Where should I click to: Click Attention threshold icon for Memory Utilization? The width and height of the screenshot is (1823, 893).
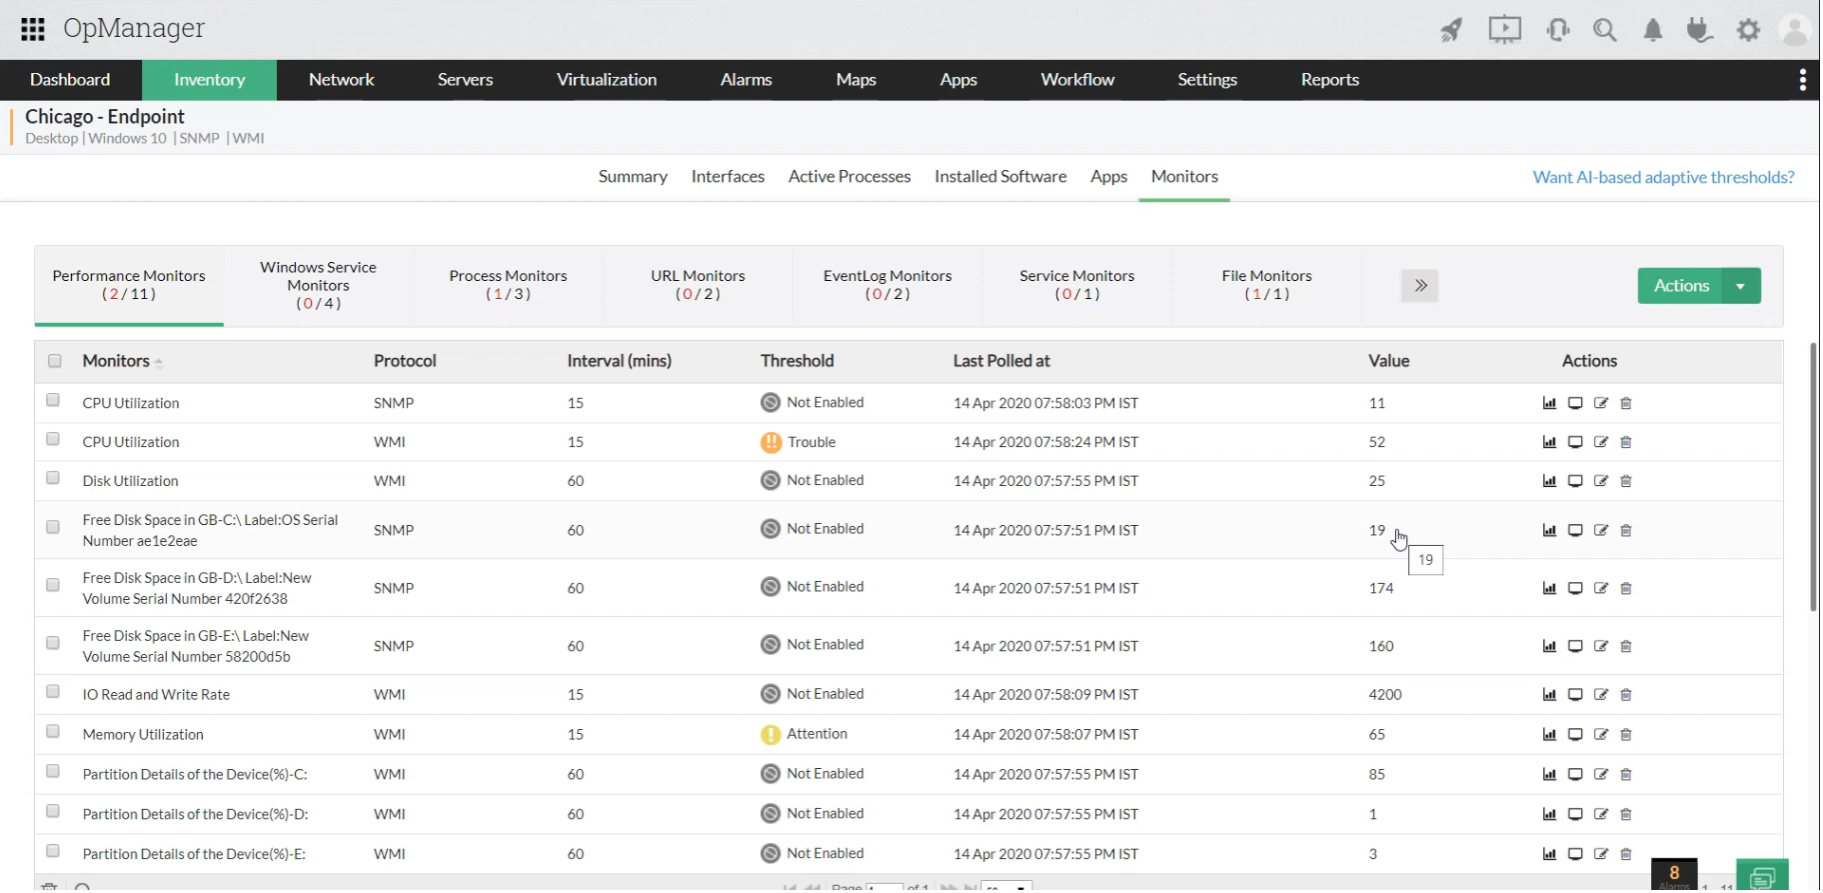(770, 735)
